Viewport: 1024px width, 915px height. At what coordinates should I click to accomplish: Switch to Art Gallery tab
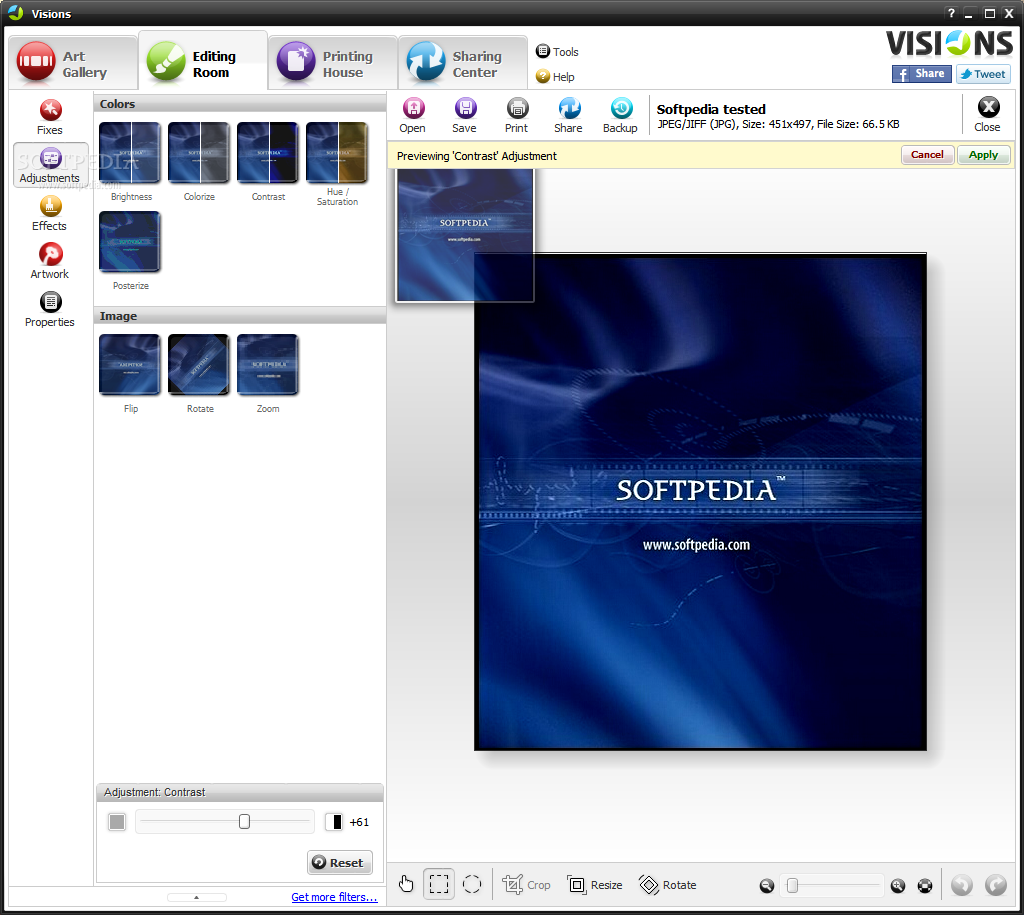[72, 63]
